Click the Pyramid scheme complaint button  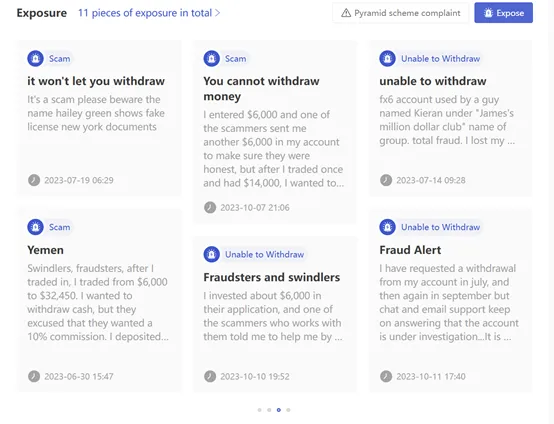[400, 13]
